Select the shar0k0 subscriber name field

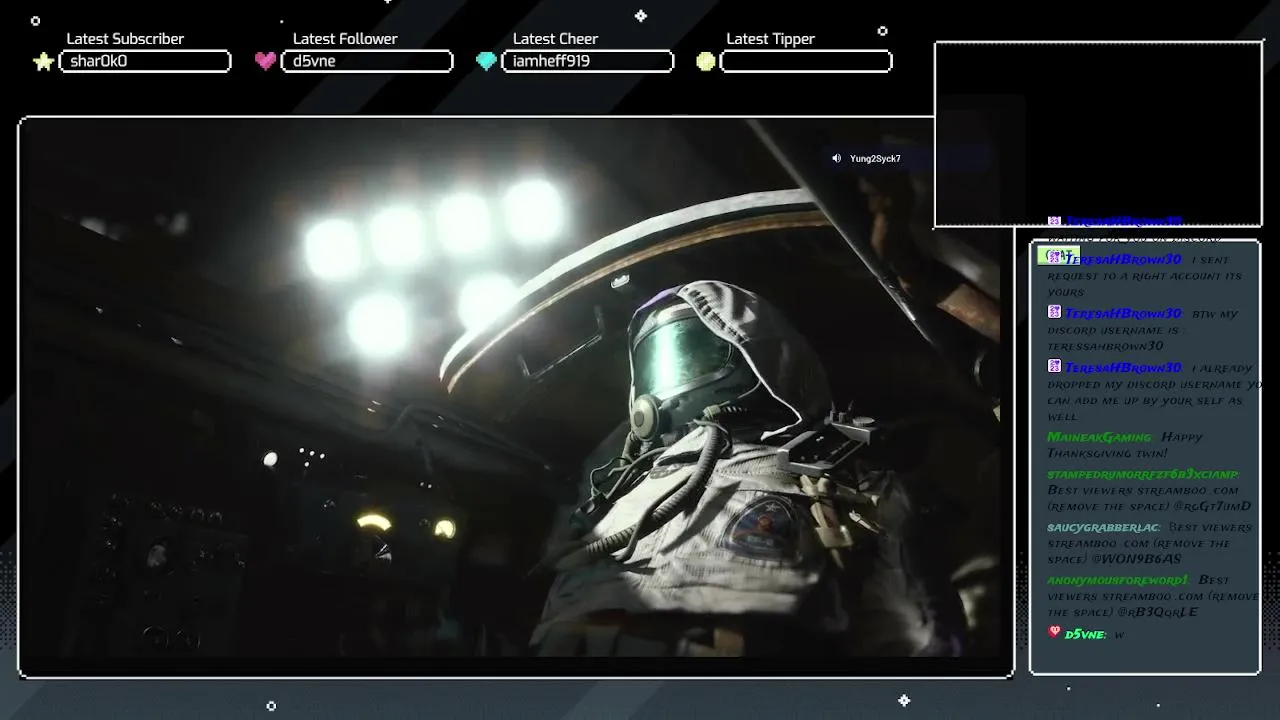coord(145,61)
